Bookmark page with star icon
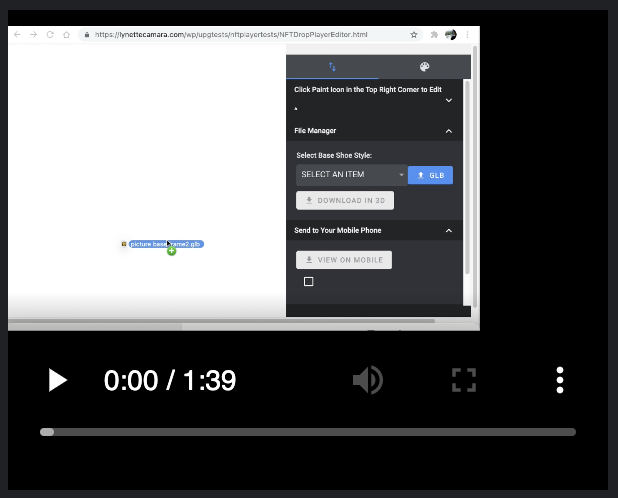The height and width of the screenshot is (498, 618). (x=414, y=35)
